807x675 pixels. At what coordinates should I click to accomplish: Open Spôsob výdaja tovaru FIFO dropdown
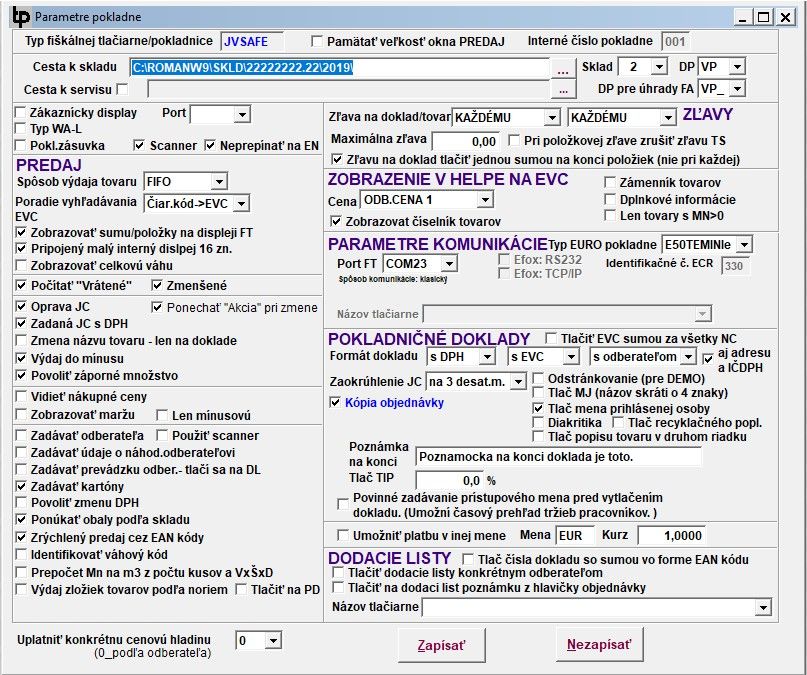point(219,181)
